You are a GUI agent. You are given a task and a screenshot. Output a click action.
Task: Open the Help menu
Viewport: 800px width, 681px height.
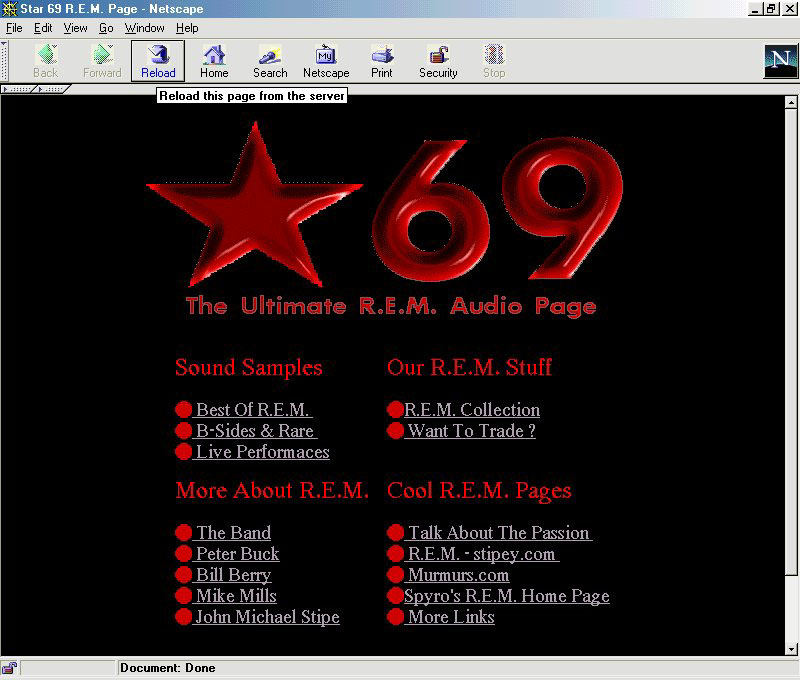coord(187,28)
